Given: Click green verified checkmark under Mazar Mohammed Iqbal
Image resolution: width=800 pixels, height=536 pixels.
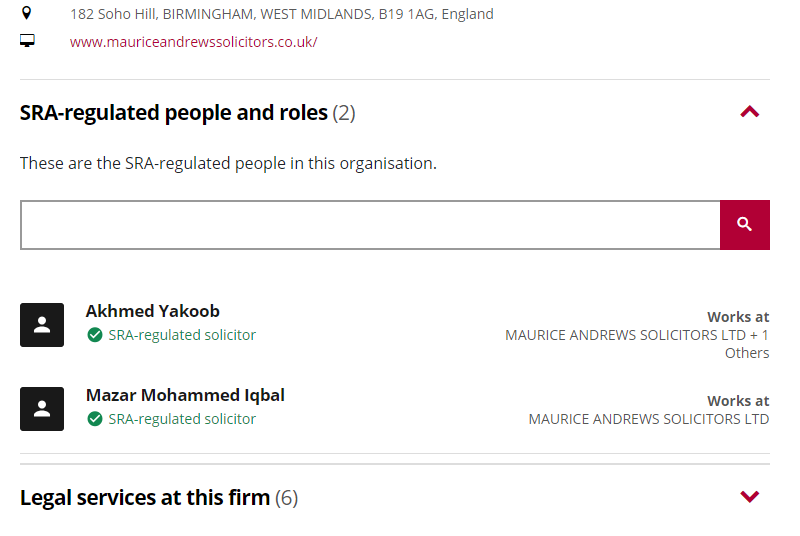Looking at the screenshot, I should point(95,419).
